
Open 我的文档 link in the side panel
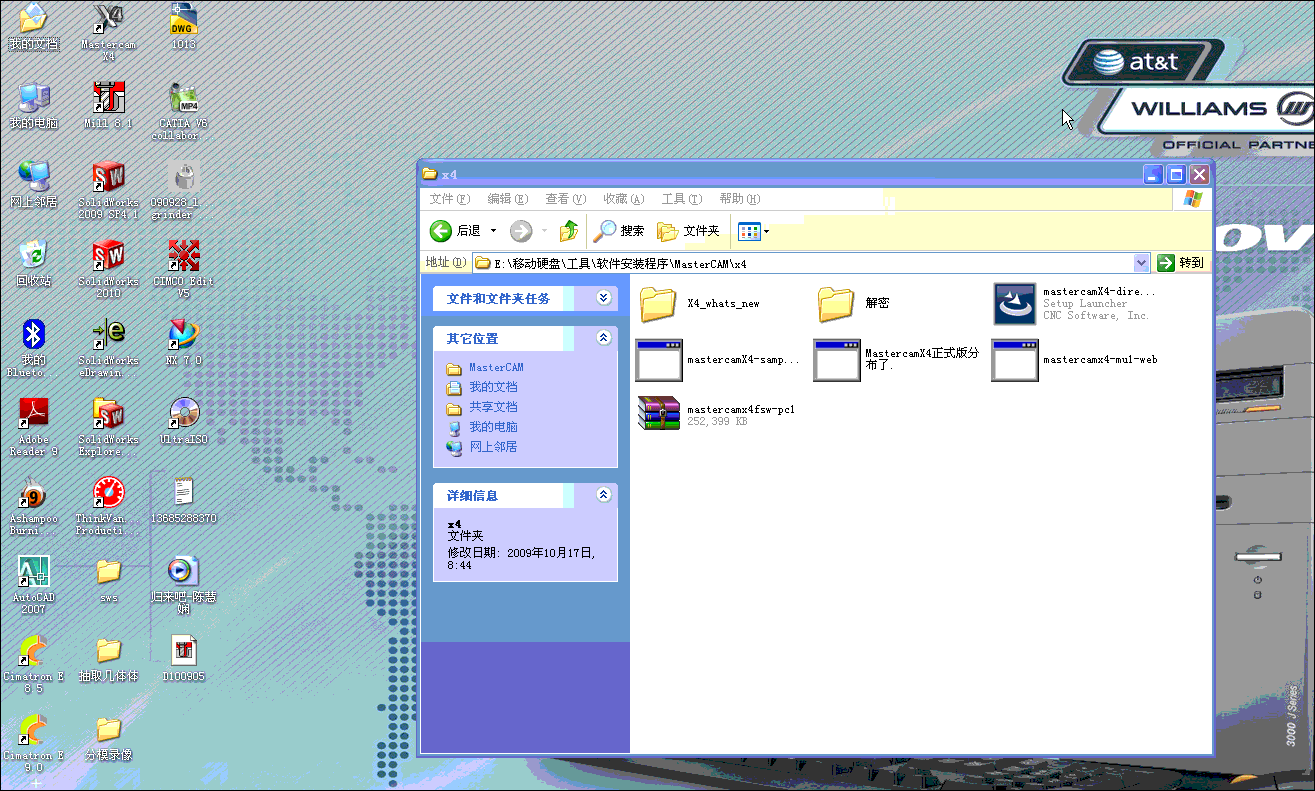[493, 387]
